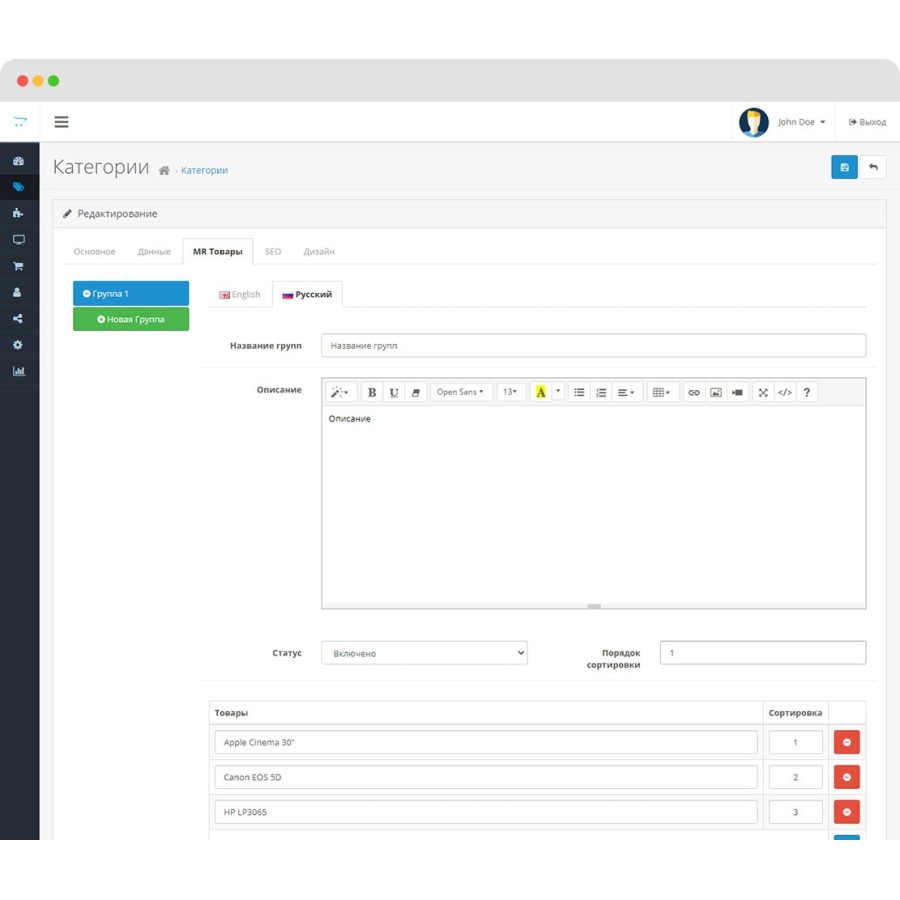Screen dimensions: 900x900
Task: Open the font color options arrow
Action: 558,393
